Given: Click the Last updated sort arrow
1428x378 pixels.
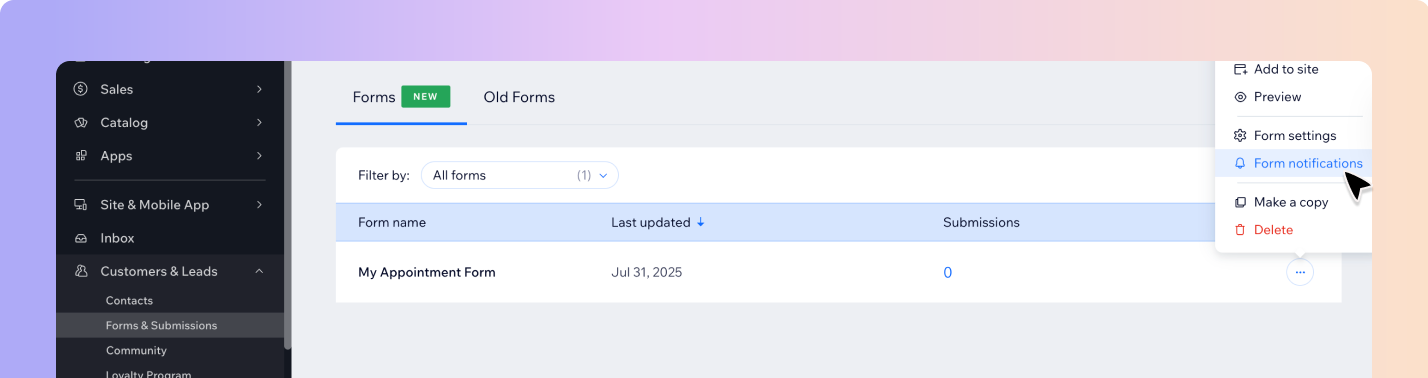Looking at the screenshot, I should pos(700,222).
